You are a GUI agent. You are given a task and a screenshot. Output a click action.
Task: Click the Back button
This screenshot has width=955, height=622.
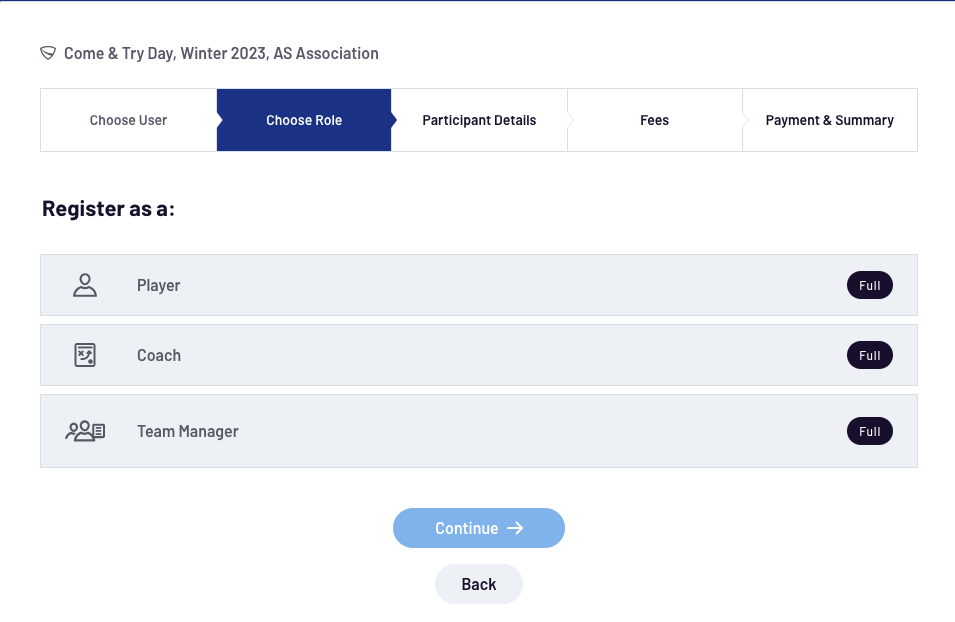(478, 584)
